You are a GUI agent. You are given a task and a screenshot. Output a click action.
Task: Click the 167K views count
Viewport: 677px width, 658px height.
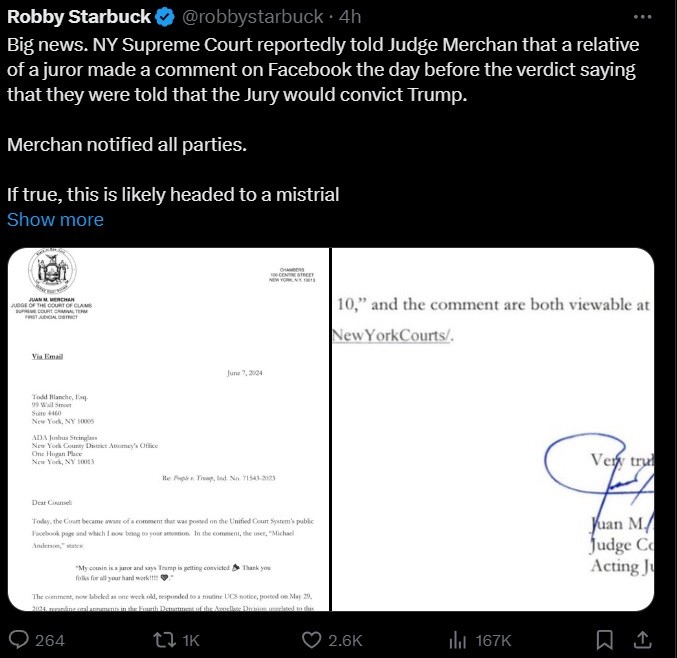pyautogui.click(x=493, y=640)
